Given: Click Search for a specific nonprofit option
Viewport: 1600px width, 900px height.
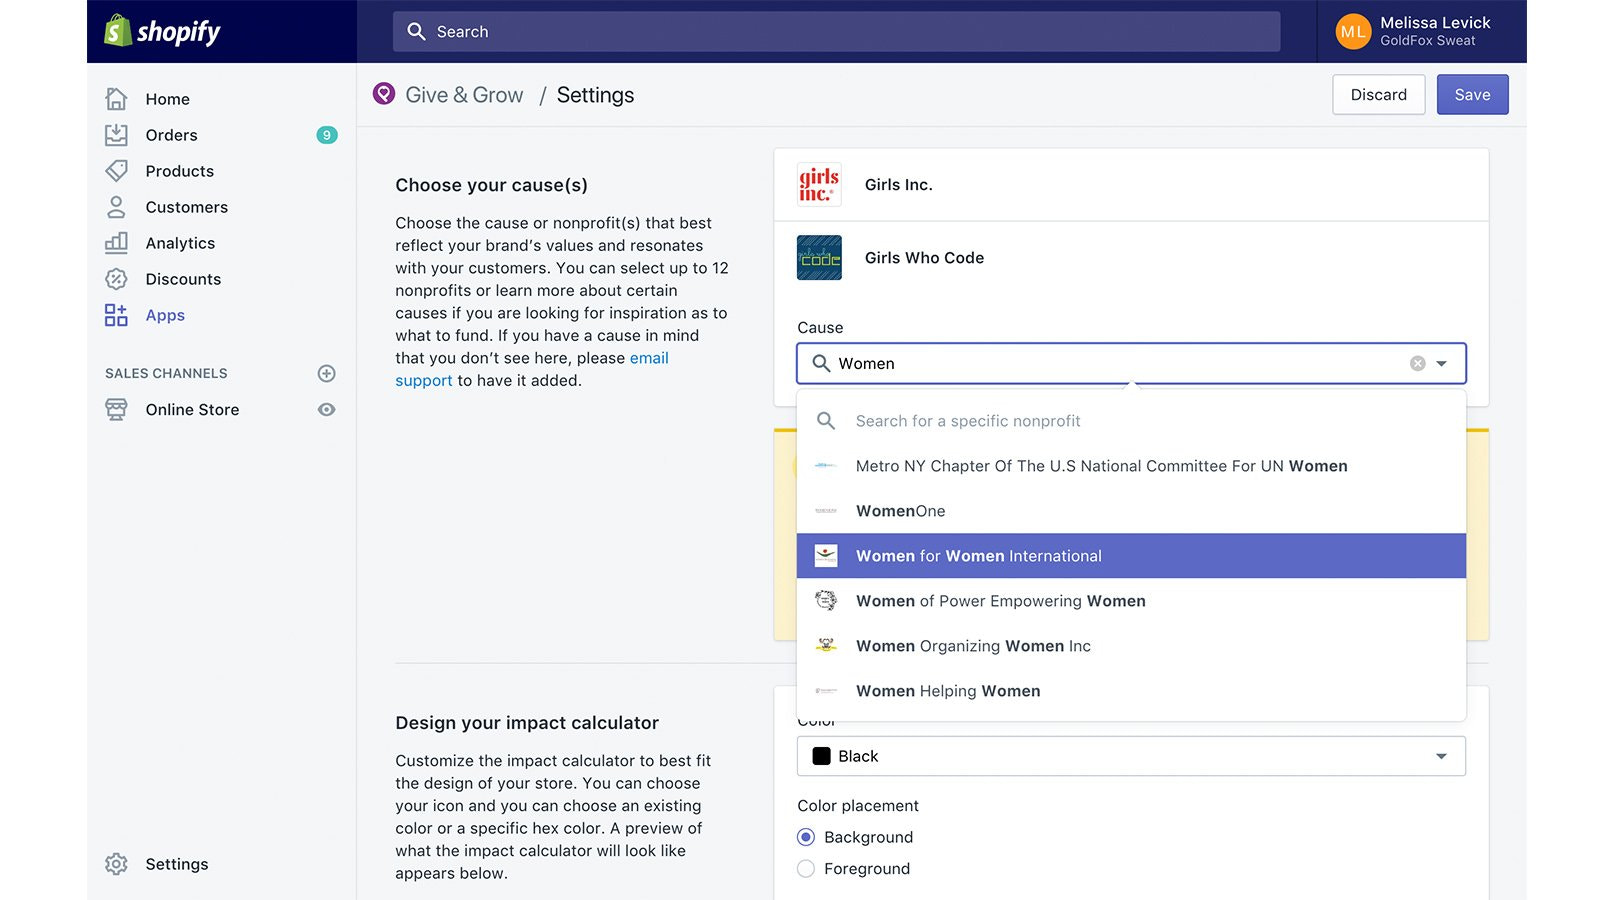Looking at the screenshot, I should tap(1131, 421).
